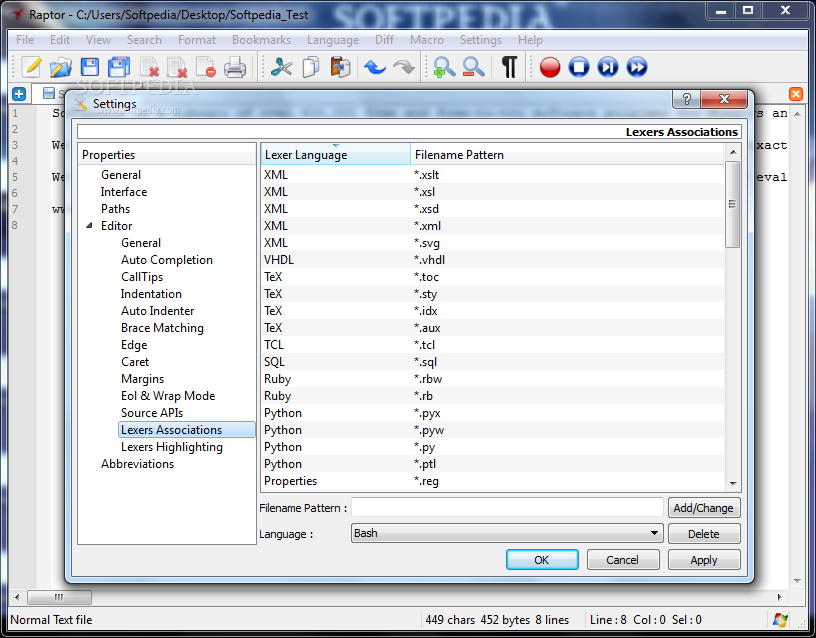Click the OK button
The width and height of the screenshot is (816, 638).
[542, 559]
